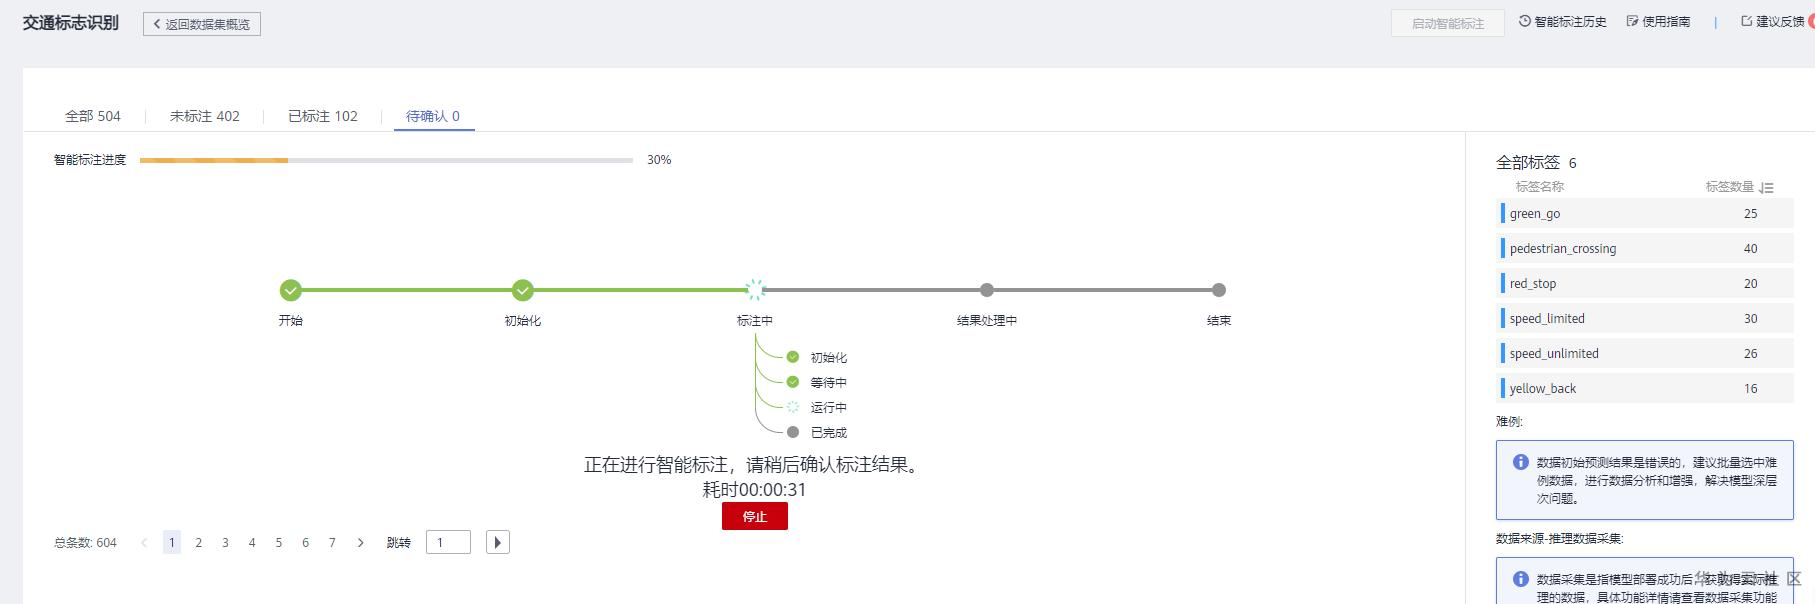Switch to the 全部 504 tab

click(93, 116)
